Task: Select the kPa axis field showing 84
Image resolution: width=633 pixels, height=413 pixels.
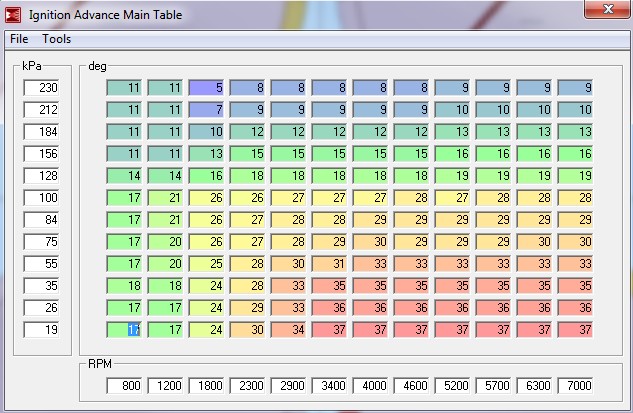Action: tap(41, 220)
